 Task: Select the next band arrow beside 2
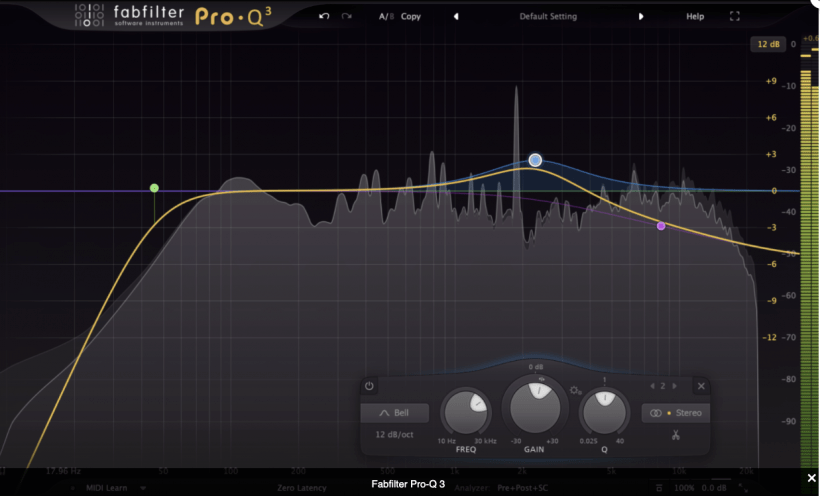[675, 386]
